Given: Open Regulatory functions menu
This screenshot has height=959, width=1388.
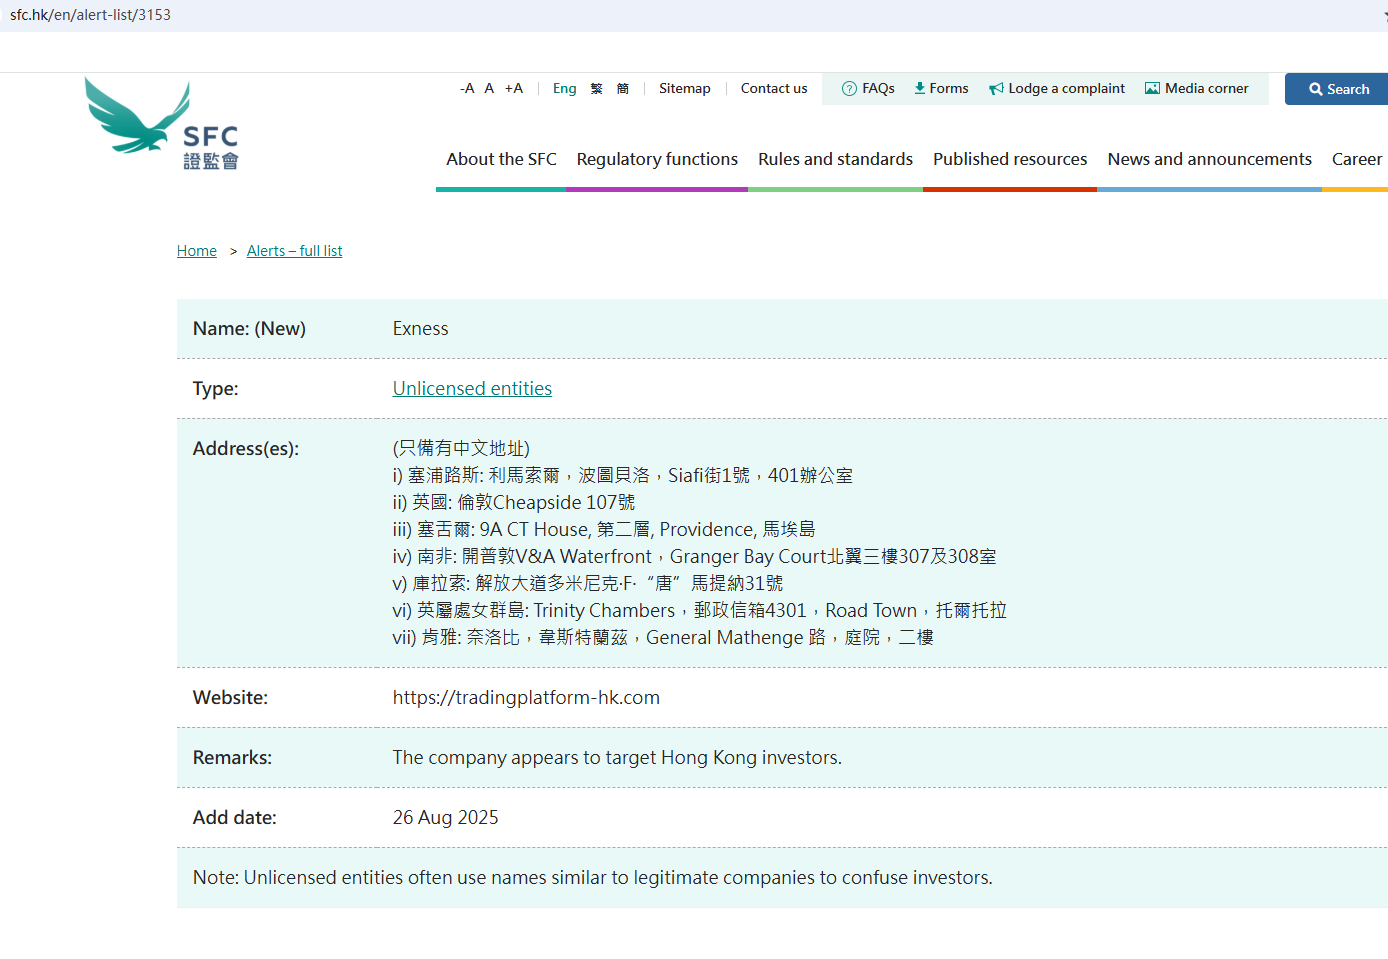Looking at the screenshot, I should point(657,160).
